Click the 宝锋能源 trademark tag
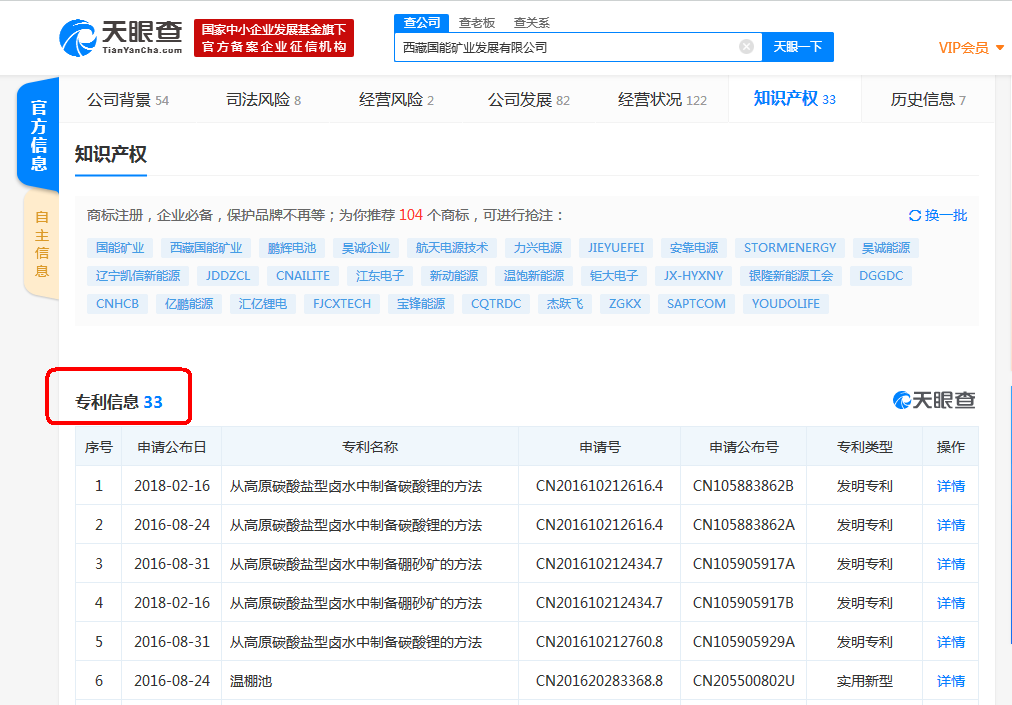 (x=421, y=303)
